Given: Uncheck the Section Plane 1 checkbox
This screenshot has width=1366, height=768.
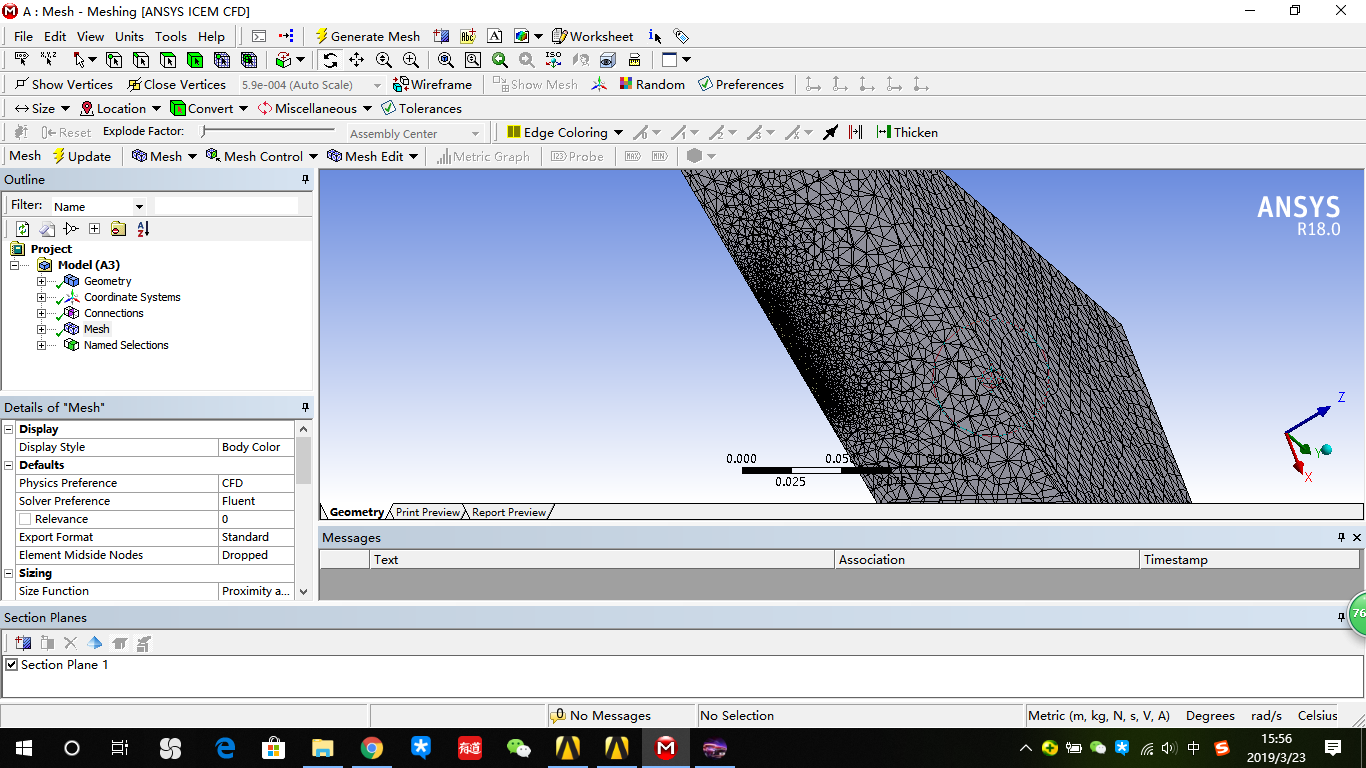Looking at the screenshot, I should click(x=10, y=664).
